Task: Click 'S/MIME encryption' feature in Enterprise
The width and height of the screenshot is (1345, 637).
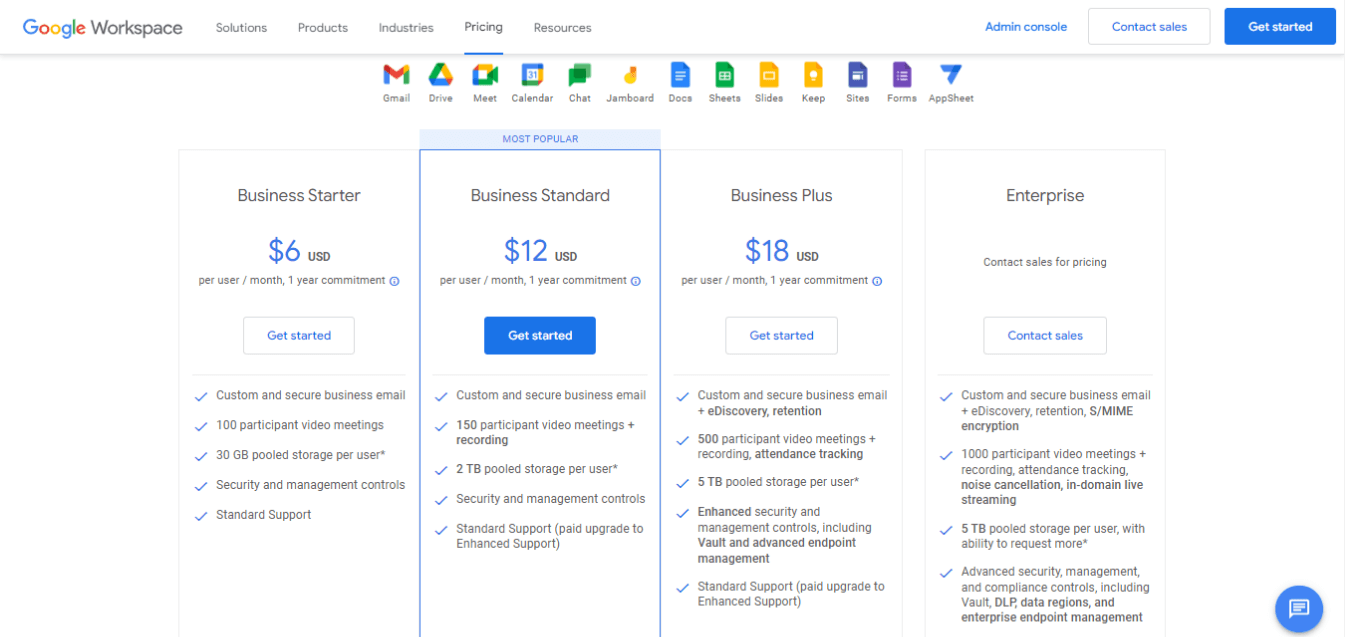Action: point(1047,419)
